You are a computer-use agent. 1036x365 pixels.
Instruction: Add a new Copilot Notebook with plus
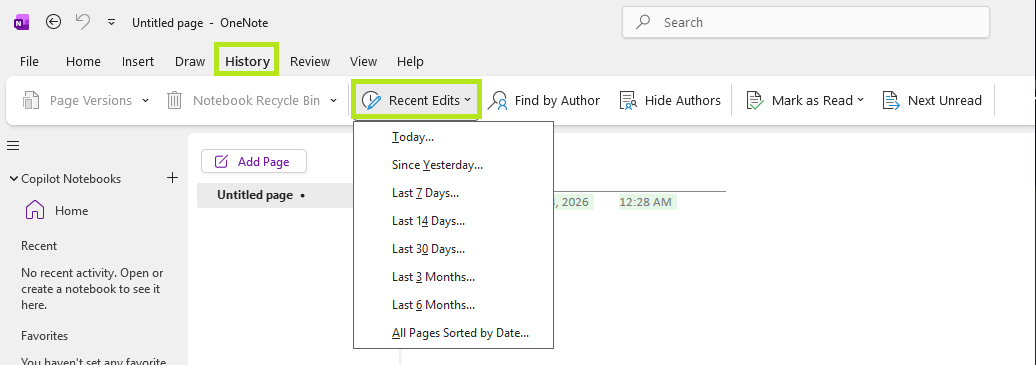[x=172, y=178]
